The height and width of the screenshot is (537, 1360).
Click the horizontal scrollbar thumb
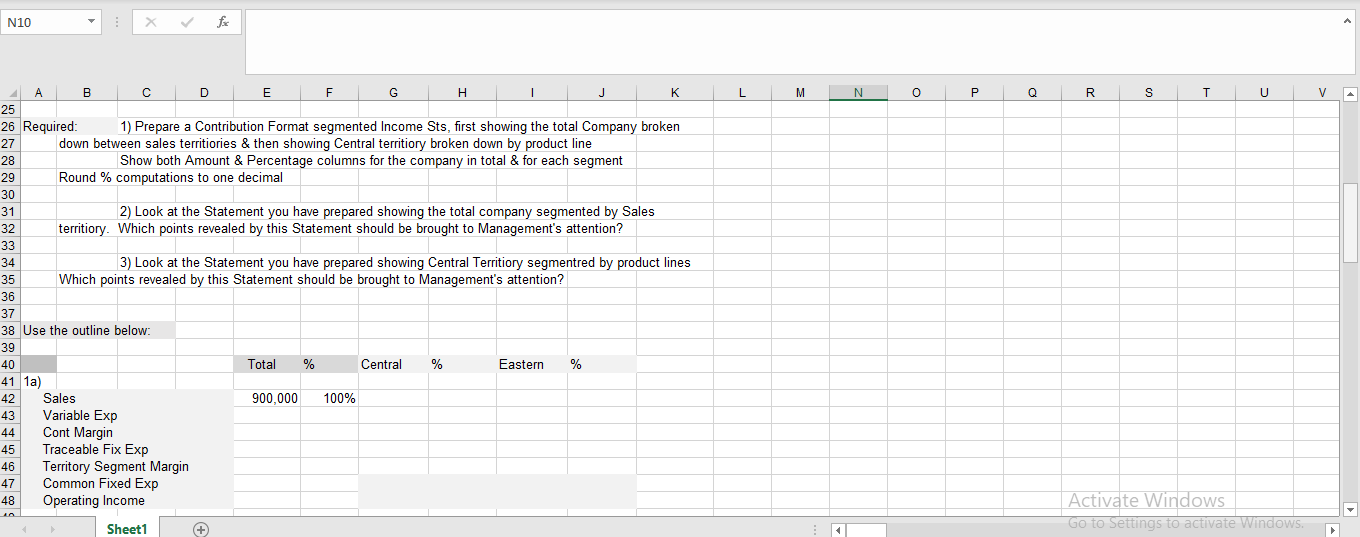[866, 529]
